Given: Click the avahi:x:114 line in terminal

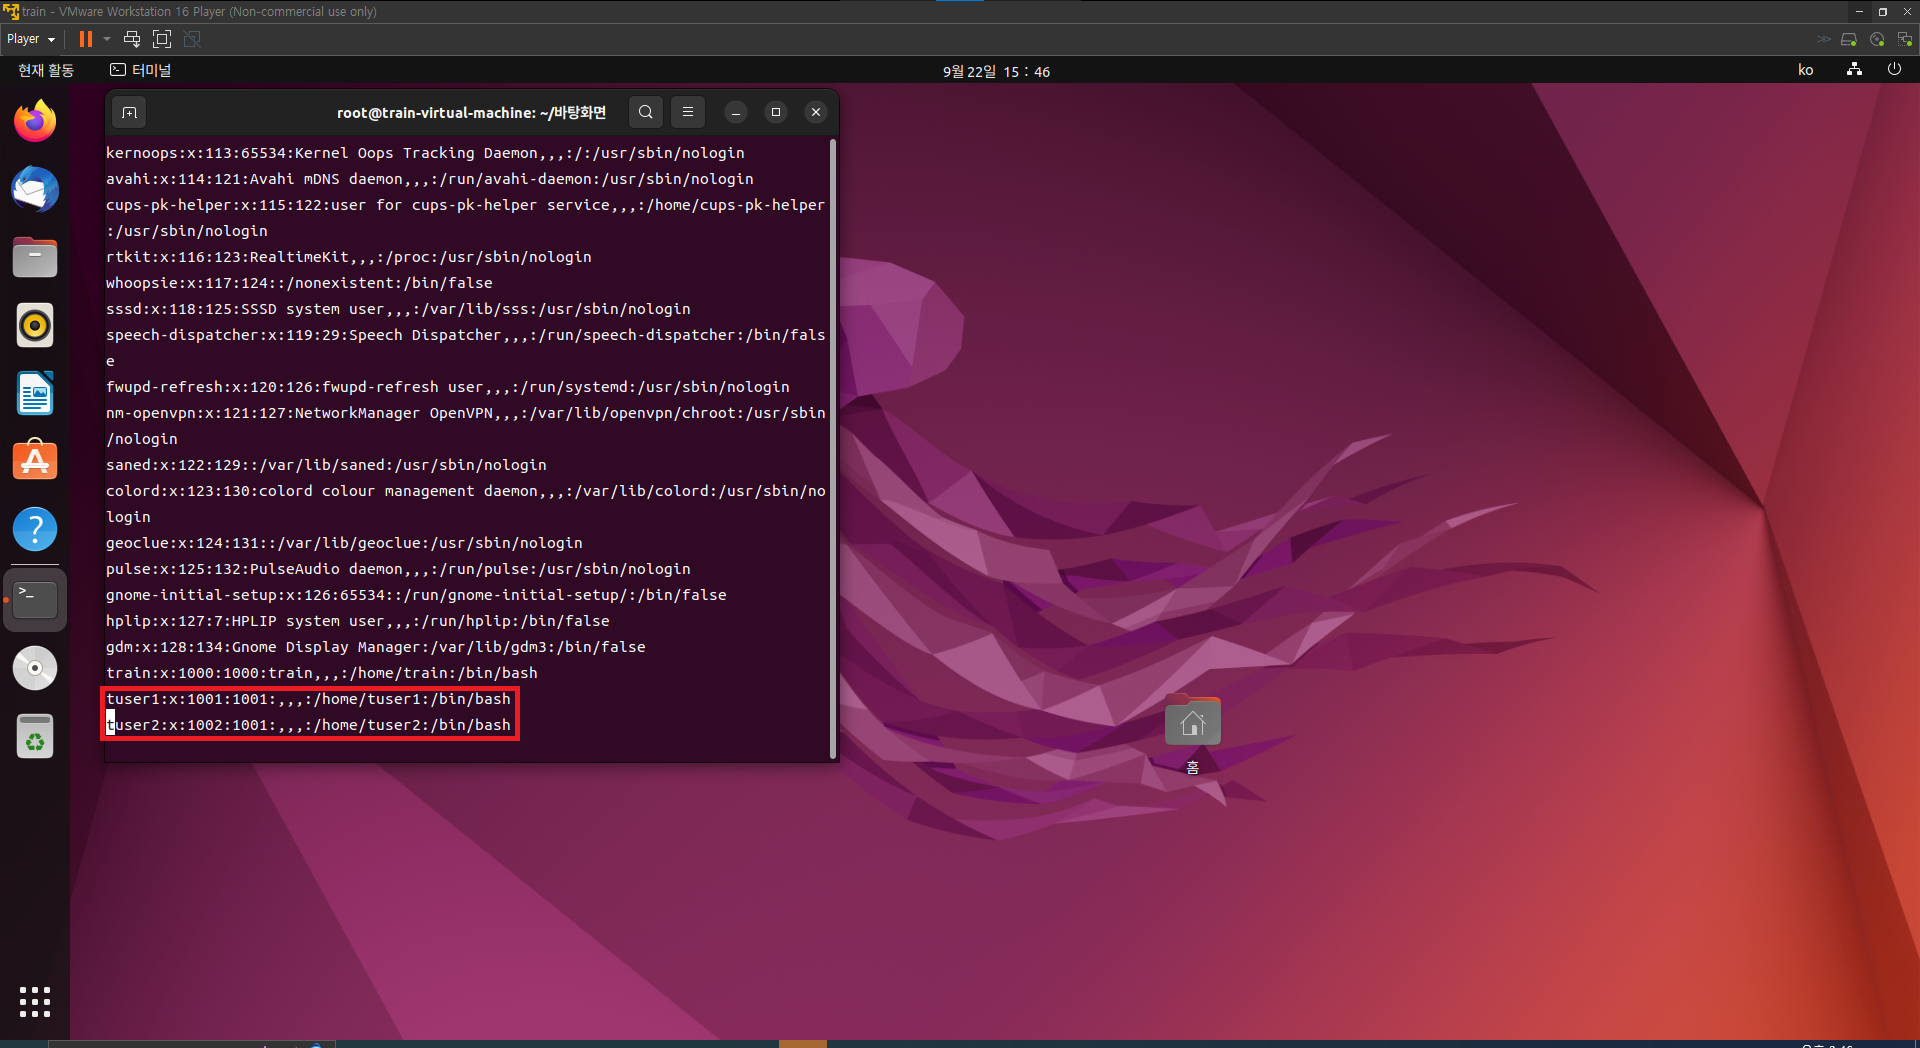Looking at the screenshot, I should [x=430, y=179].
